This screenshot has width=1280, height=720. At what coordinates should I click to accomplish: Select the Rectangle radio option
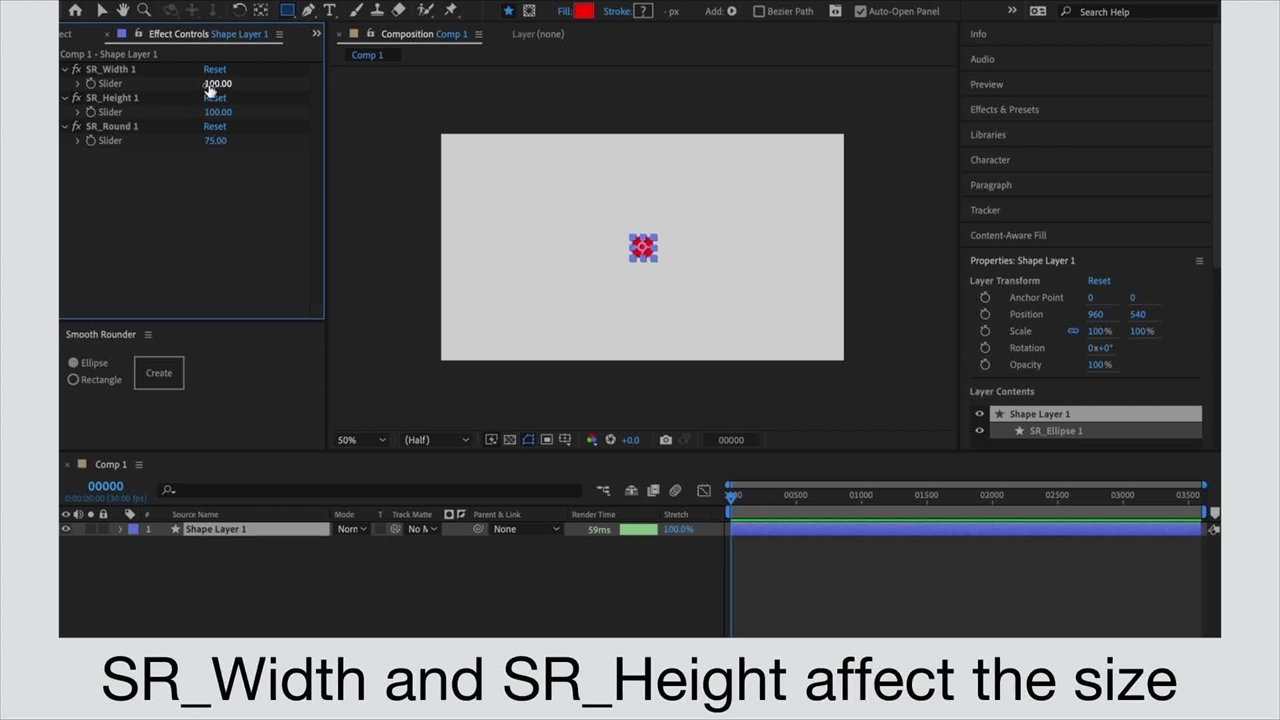(74, 380)
